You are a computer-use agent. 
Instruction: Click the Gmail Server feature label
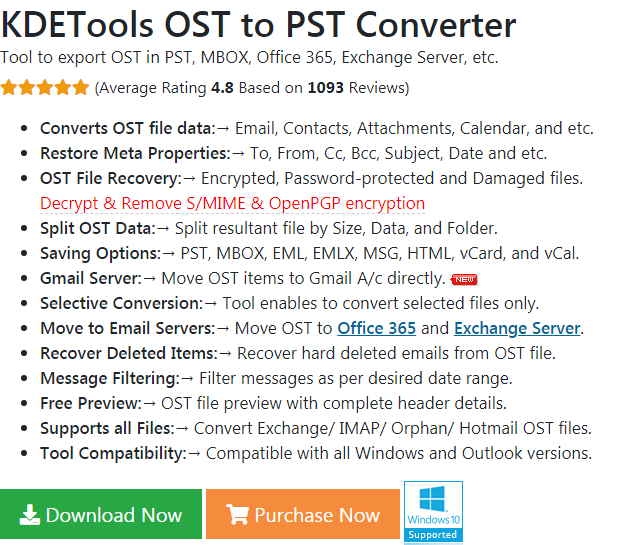91,278
